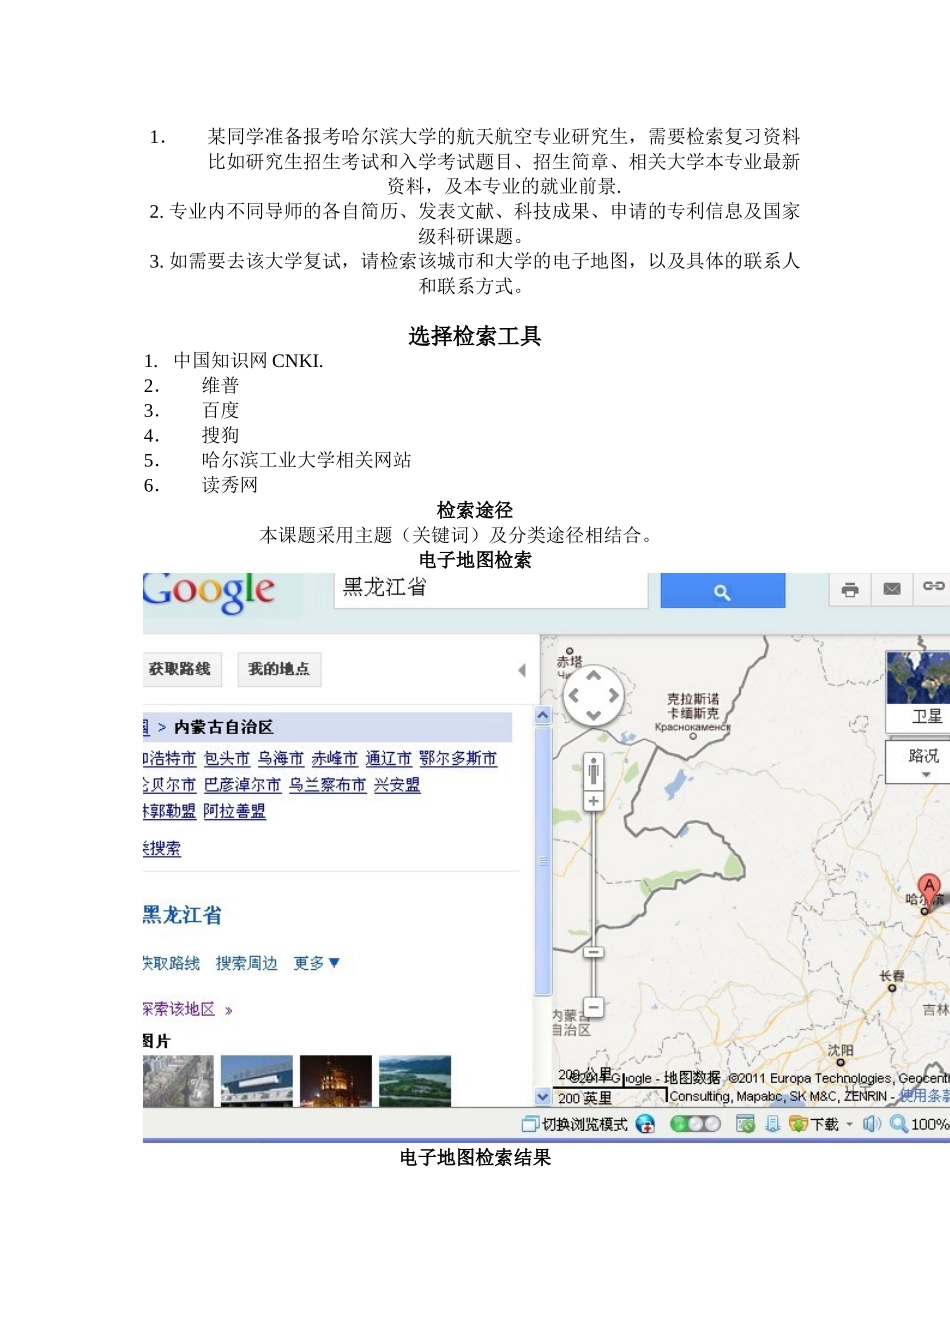Zoom out with the minus button
The height and width of the screenshot is (1344, 950).
593,1007
